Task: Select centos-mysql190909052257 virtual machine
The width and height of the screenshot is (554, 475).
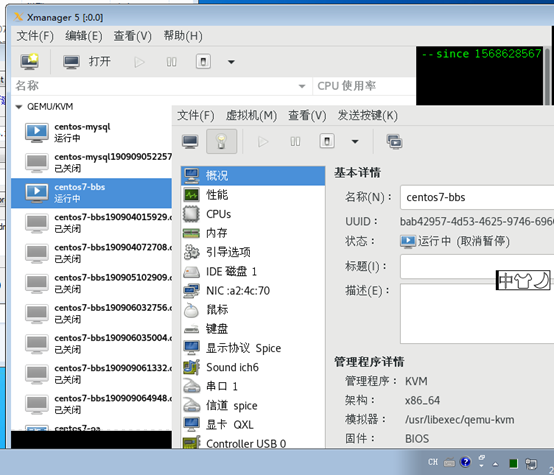Action: coord(92,163)
